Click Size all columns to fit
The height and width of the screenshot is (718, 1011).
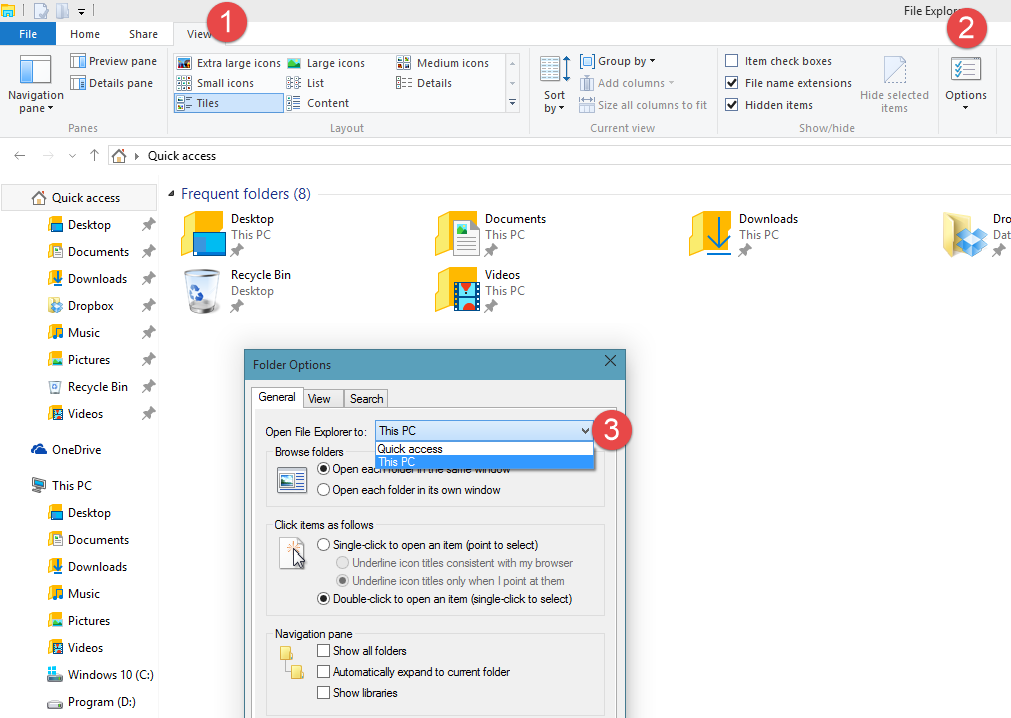point(643,105)
